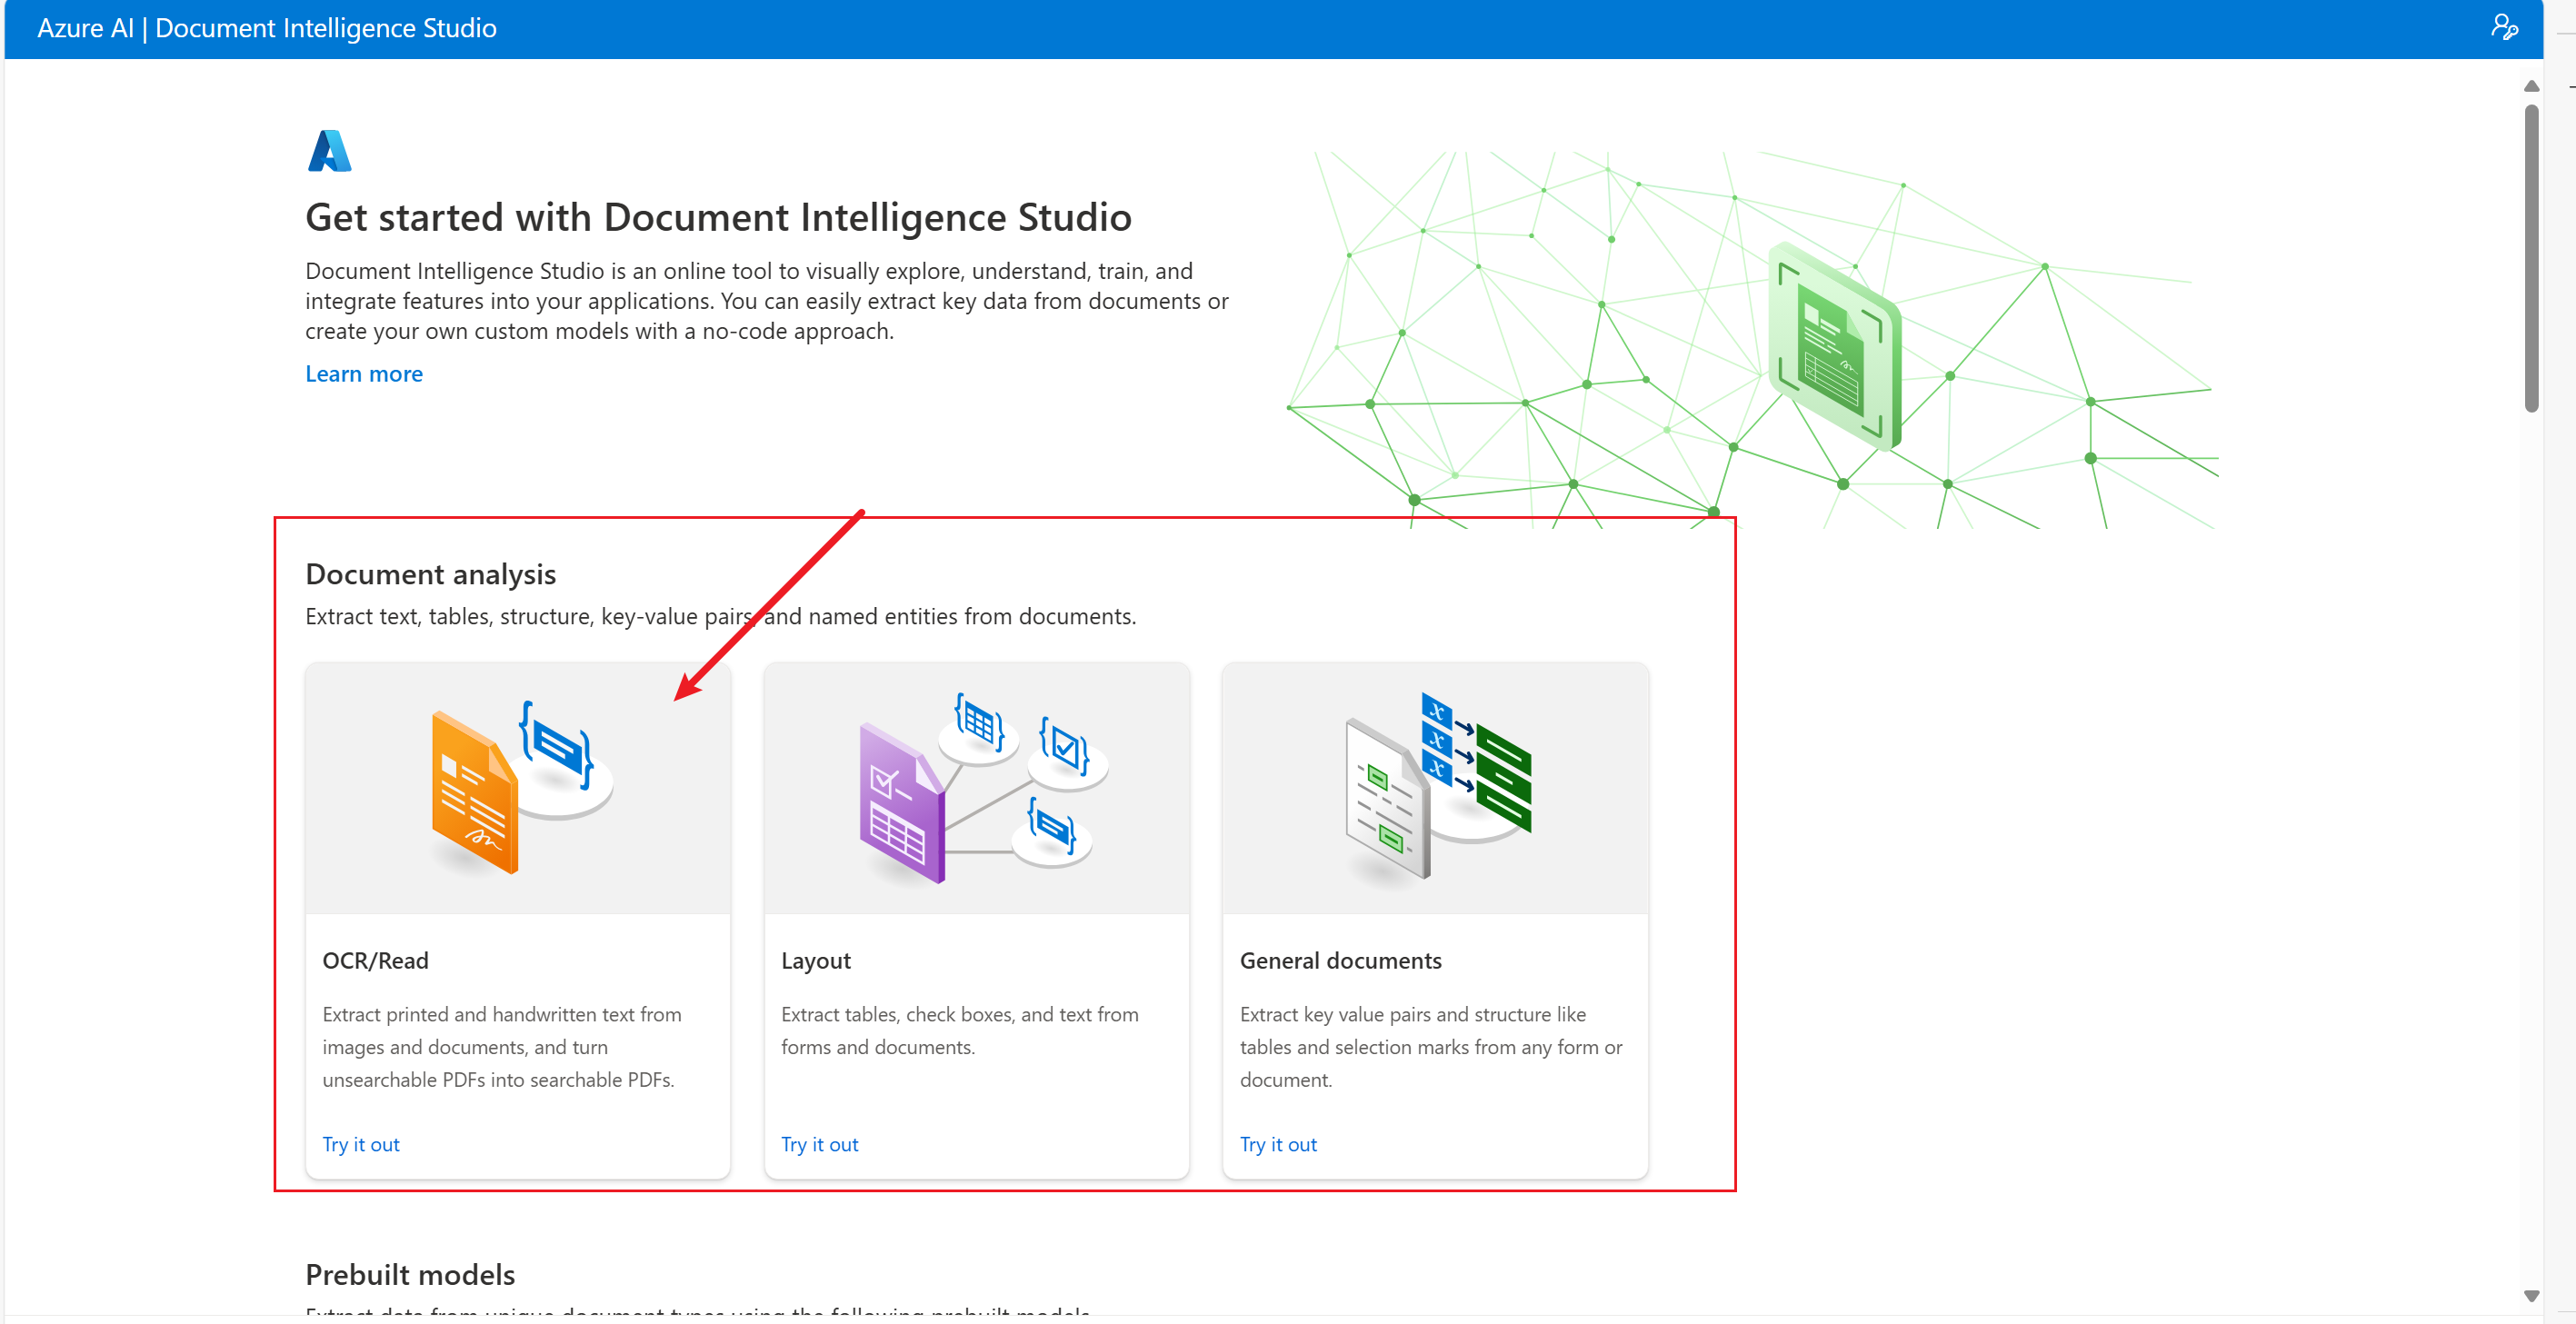This screenshot has height=1324, width=2576.
Task: Click the scrollbar up arrow
Action: (x=2531, y=86)
